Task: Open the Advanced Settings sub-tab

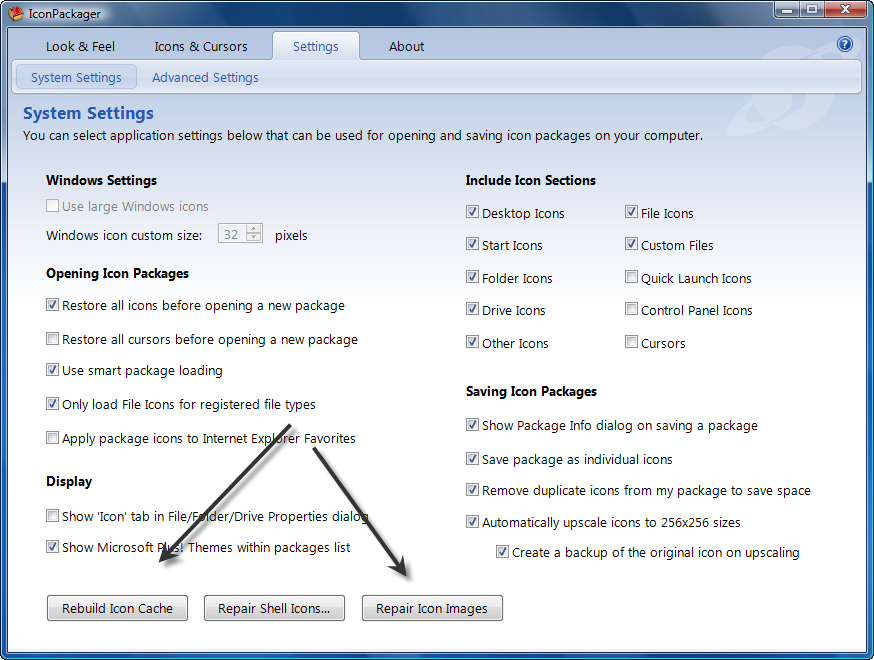Action: coord(205,77)
